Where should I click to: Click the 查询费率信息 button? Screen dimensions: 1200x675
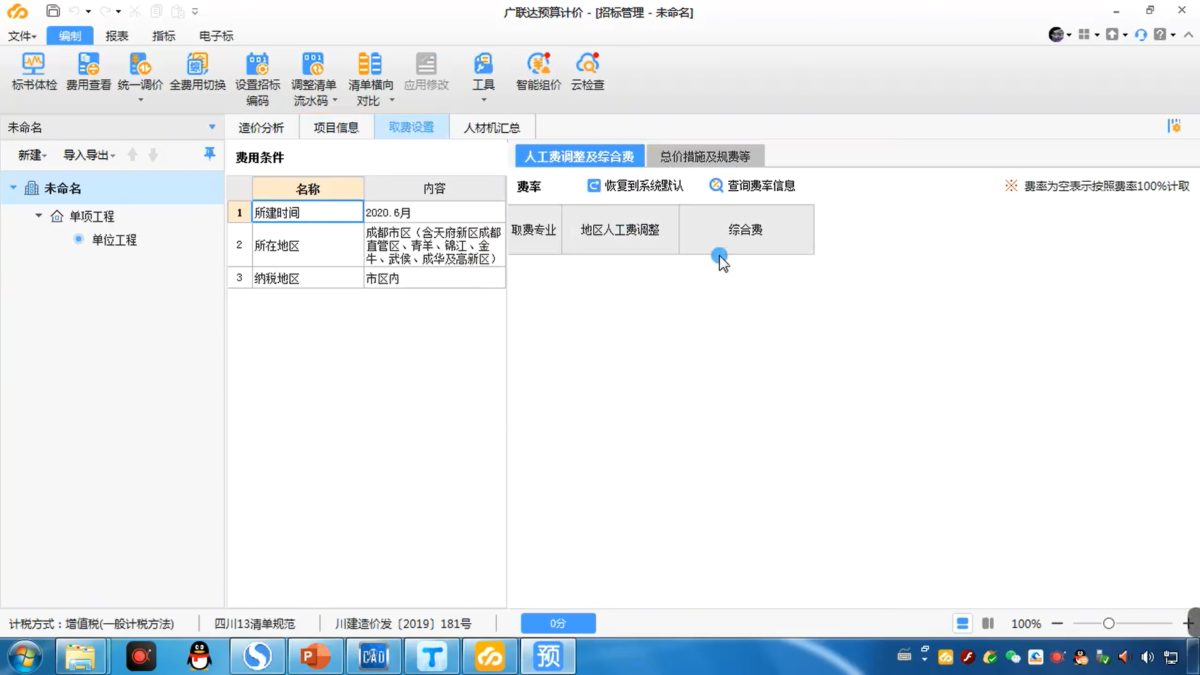[x=752, y=186]
